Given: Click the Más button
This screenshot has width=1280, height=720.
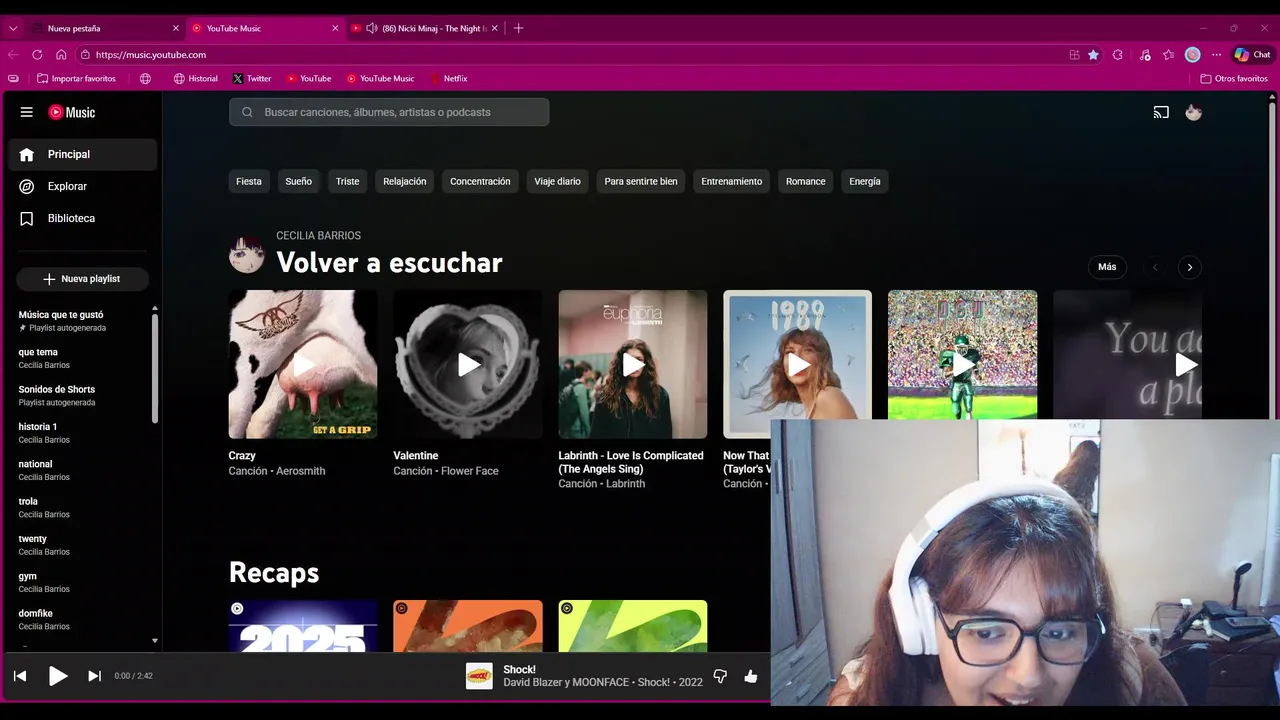Looking at the screenshot, I should [1107, 267].
